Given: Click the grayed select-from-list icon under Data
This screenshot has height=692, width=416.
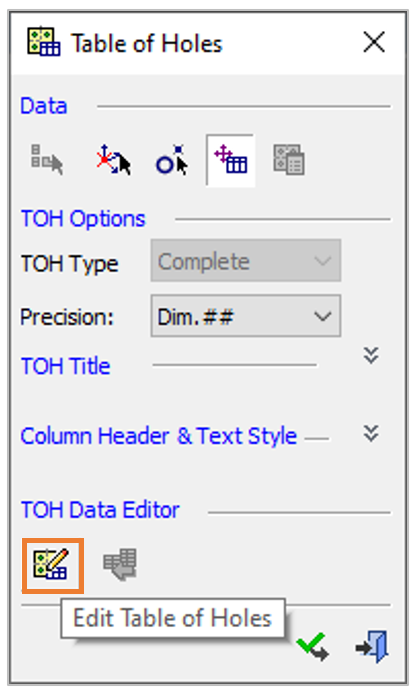Looking at the screenshot, I should point(47,159).
